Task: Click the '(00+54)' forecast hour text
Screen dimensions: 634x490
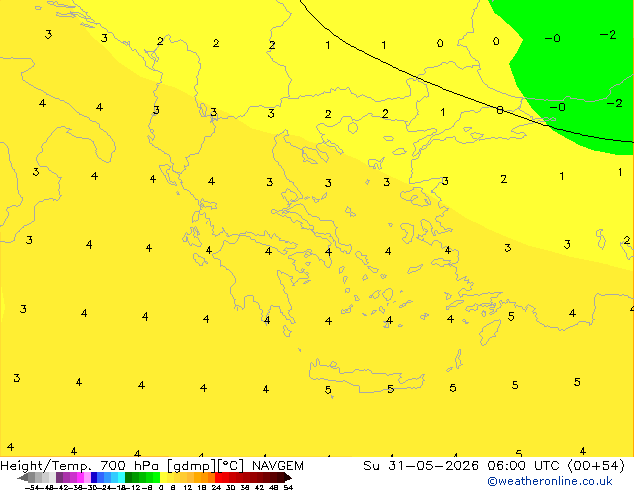Action: tap(596, 466)
